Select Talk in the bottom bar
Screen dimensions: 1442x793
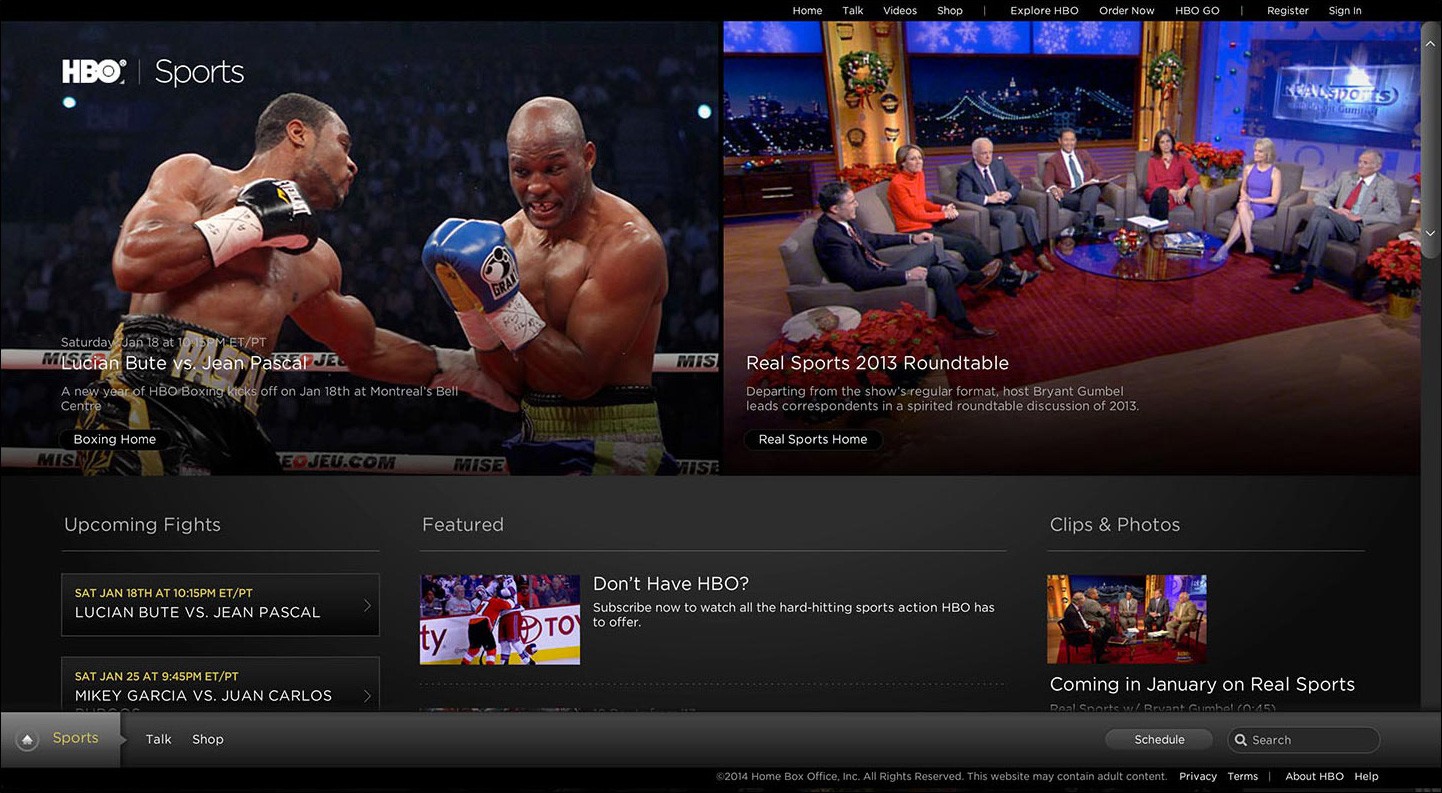click(159, 739)
